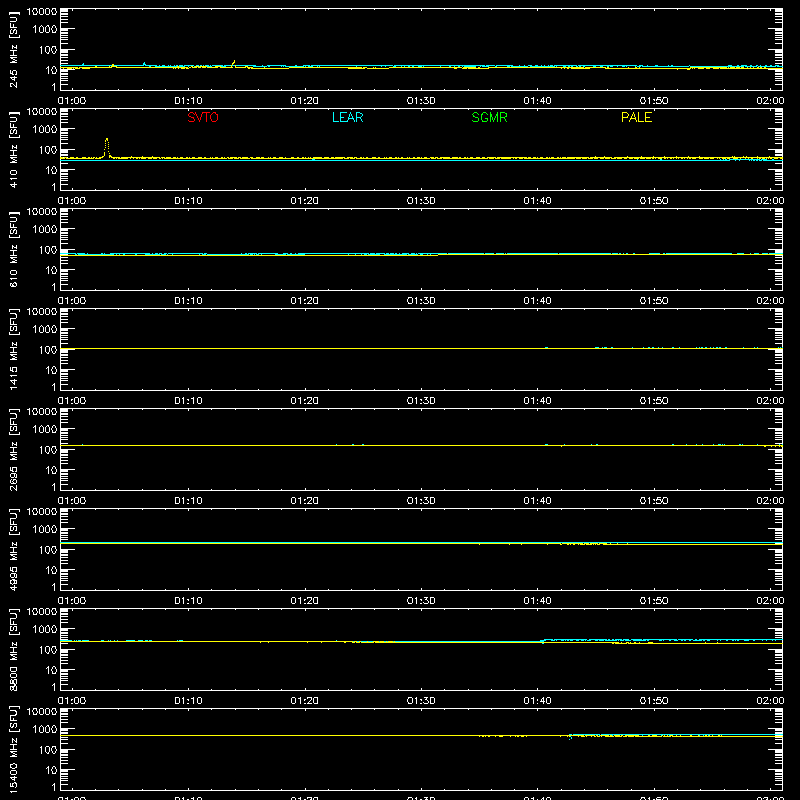Click the 100 tick label of 8800 MHz plot
This screenshot has height=800, width=800.
point(48,650)
